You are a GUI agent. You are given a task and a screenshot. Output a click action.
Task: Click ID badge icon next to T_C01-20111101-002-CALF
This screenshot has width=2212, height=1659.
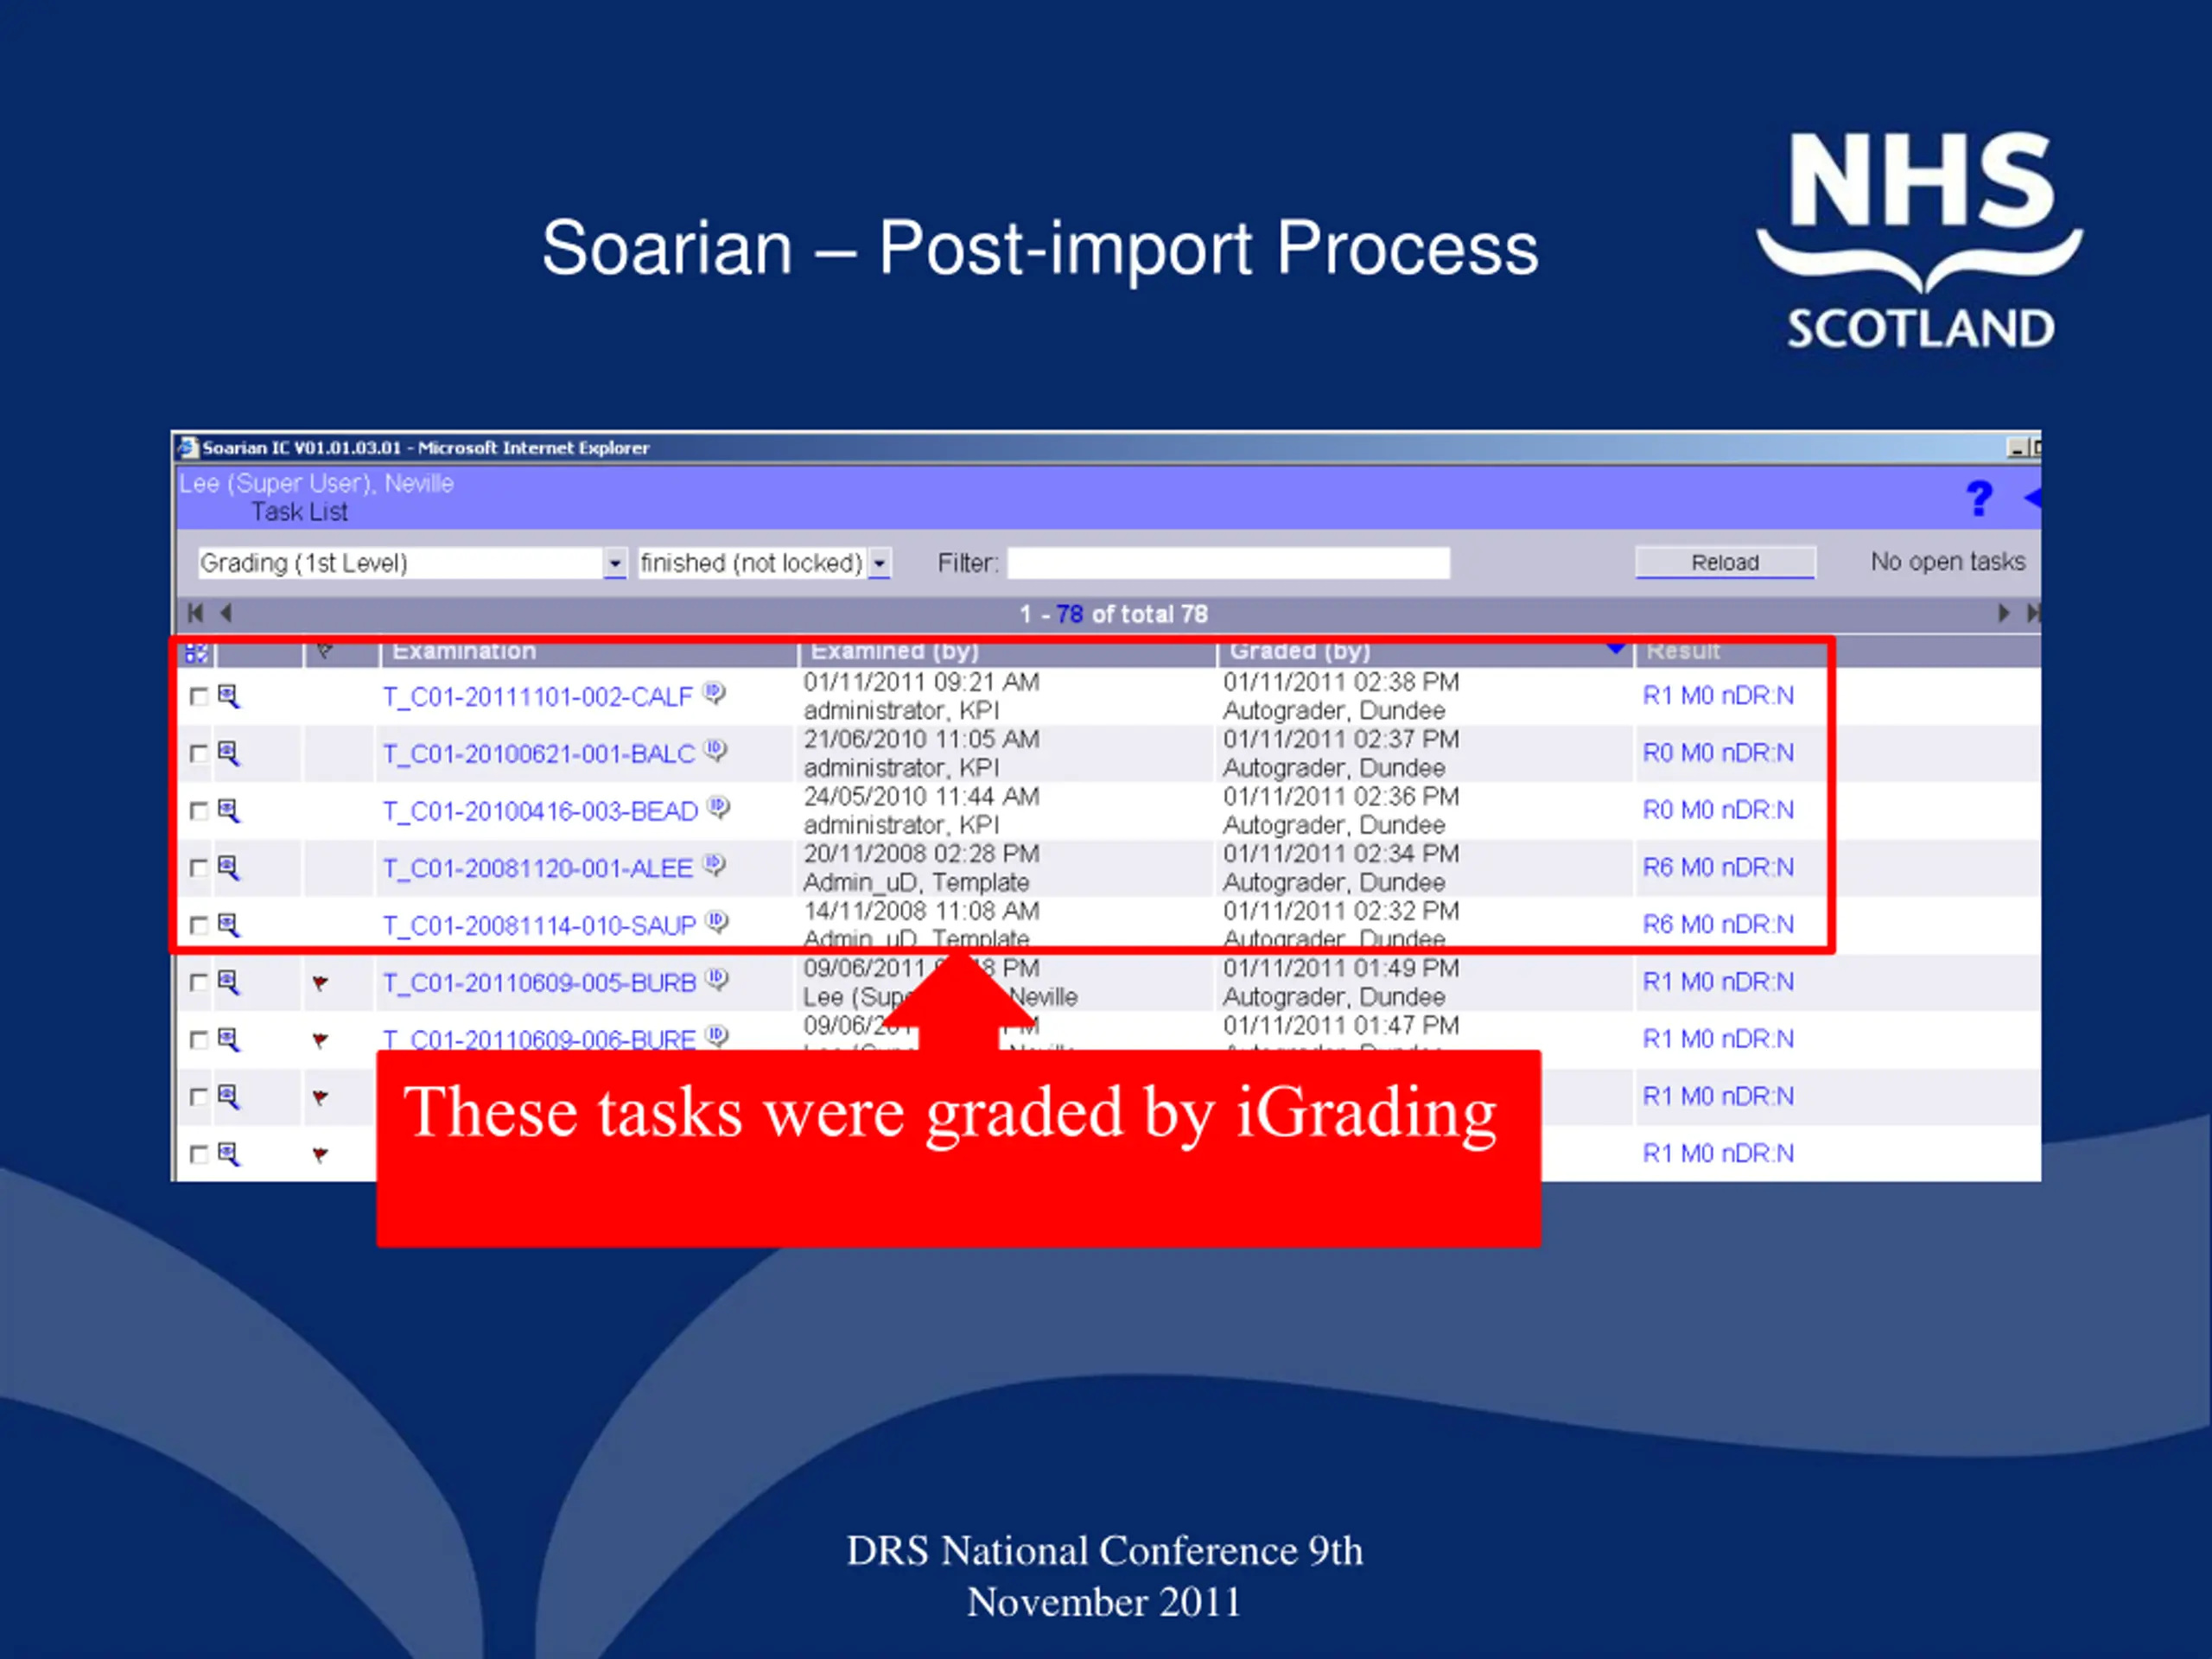[x=713, y=692]
